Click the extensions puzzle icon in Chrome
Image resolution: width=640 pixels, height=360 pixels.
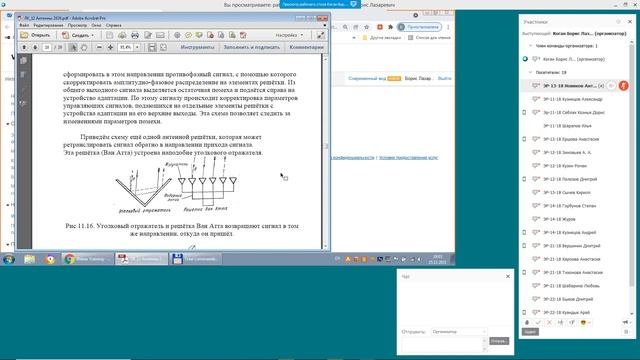tap(390, 27)
